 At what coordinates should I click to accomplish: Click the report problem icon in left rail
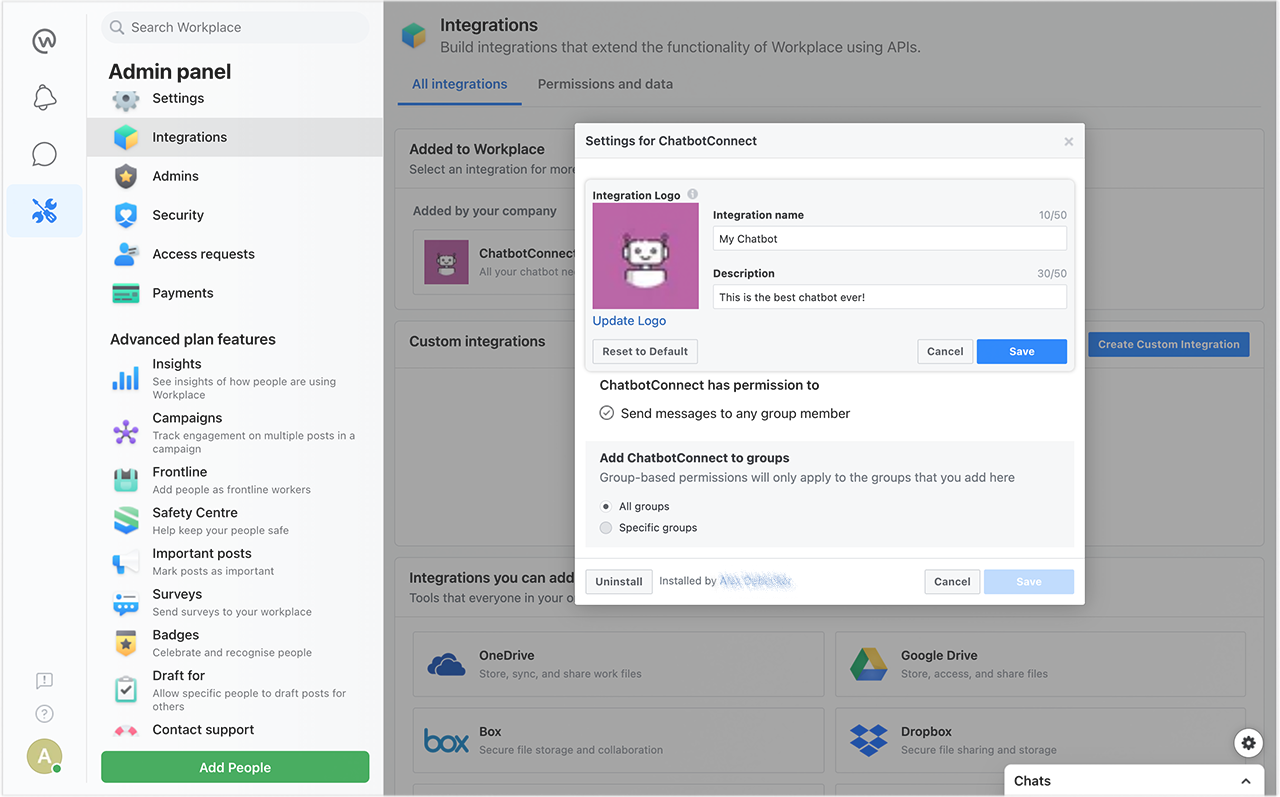pyautogui.click(x=44, y=681)
